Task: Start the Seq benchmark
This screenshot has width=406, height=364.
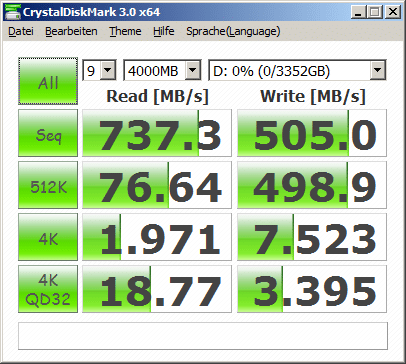Action: (x=48, y=133)
